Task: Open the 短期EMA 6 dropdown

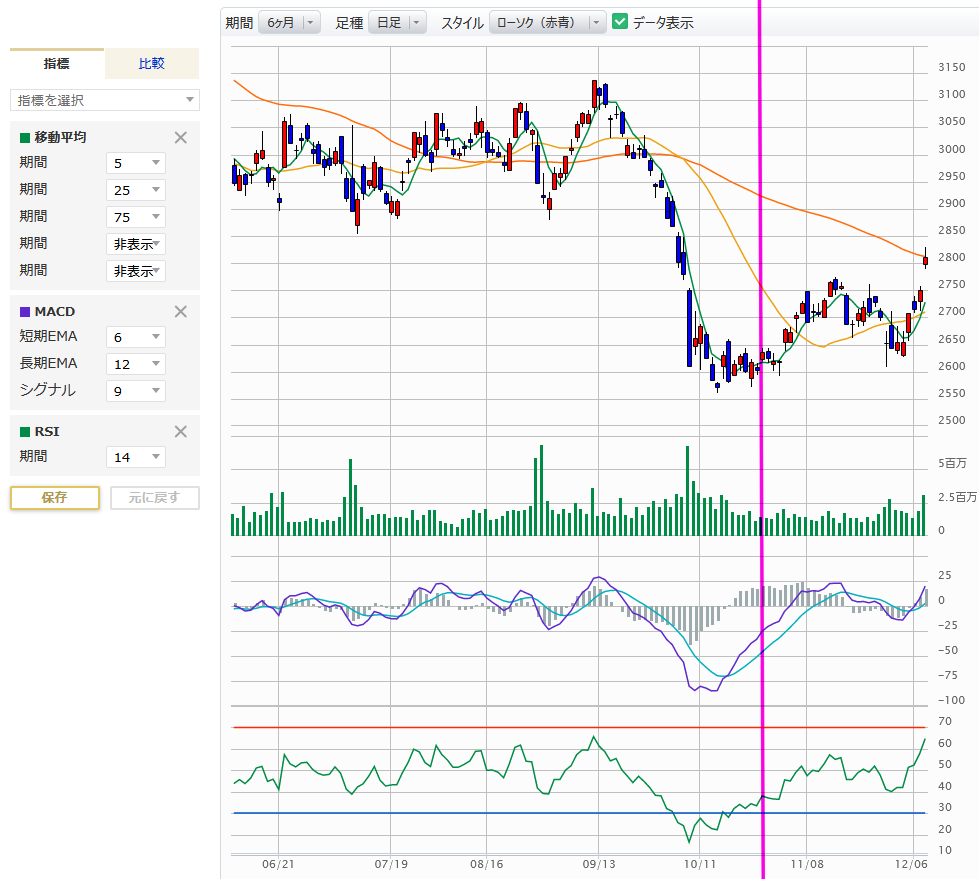Action: [x=136, y=337]
